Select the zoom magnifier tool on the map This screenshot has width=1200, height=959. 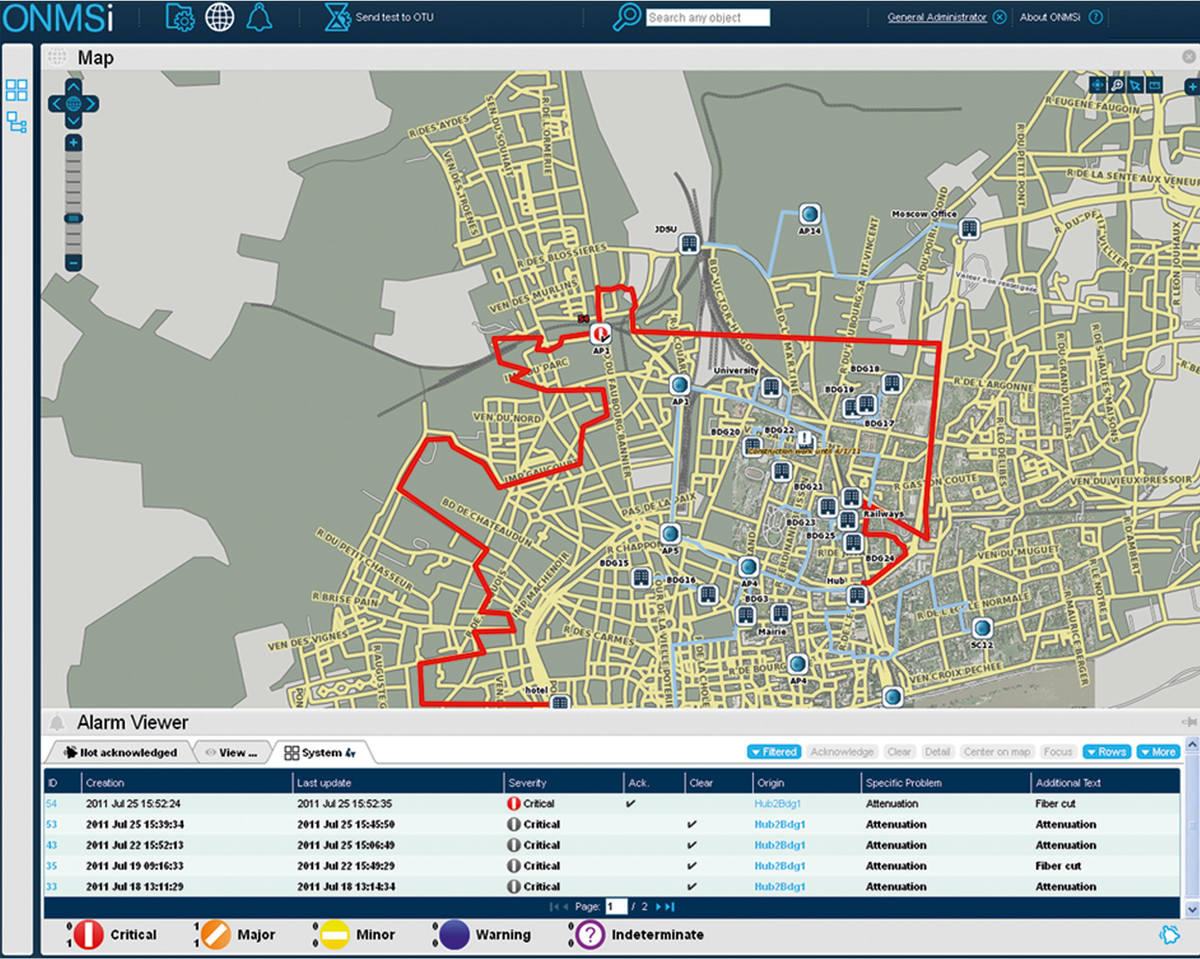click(x=1116, y=85)
